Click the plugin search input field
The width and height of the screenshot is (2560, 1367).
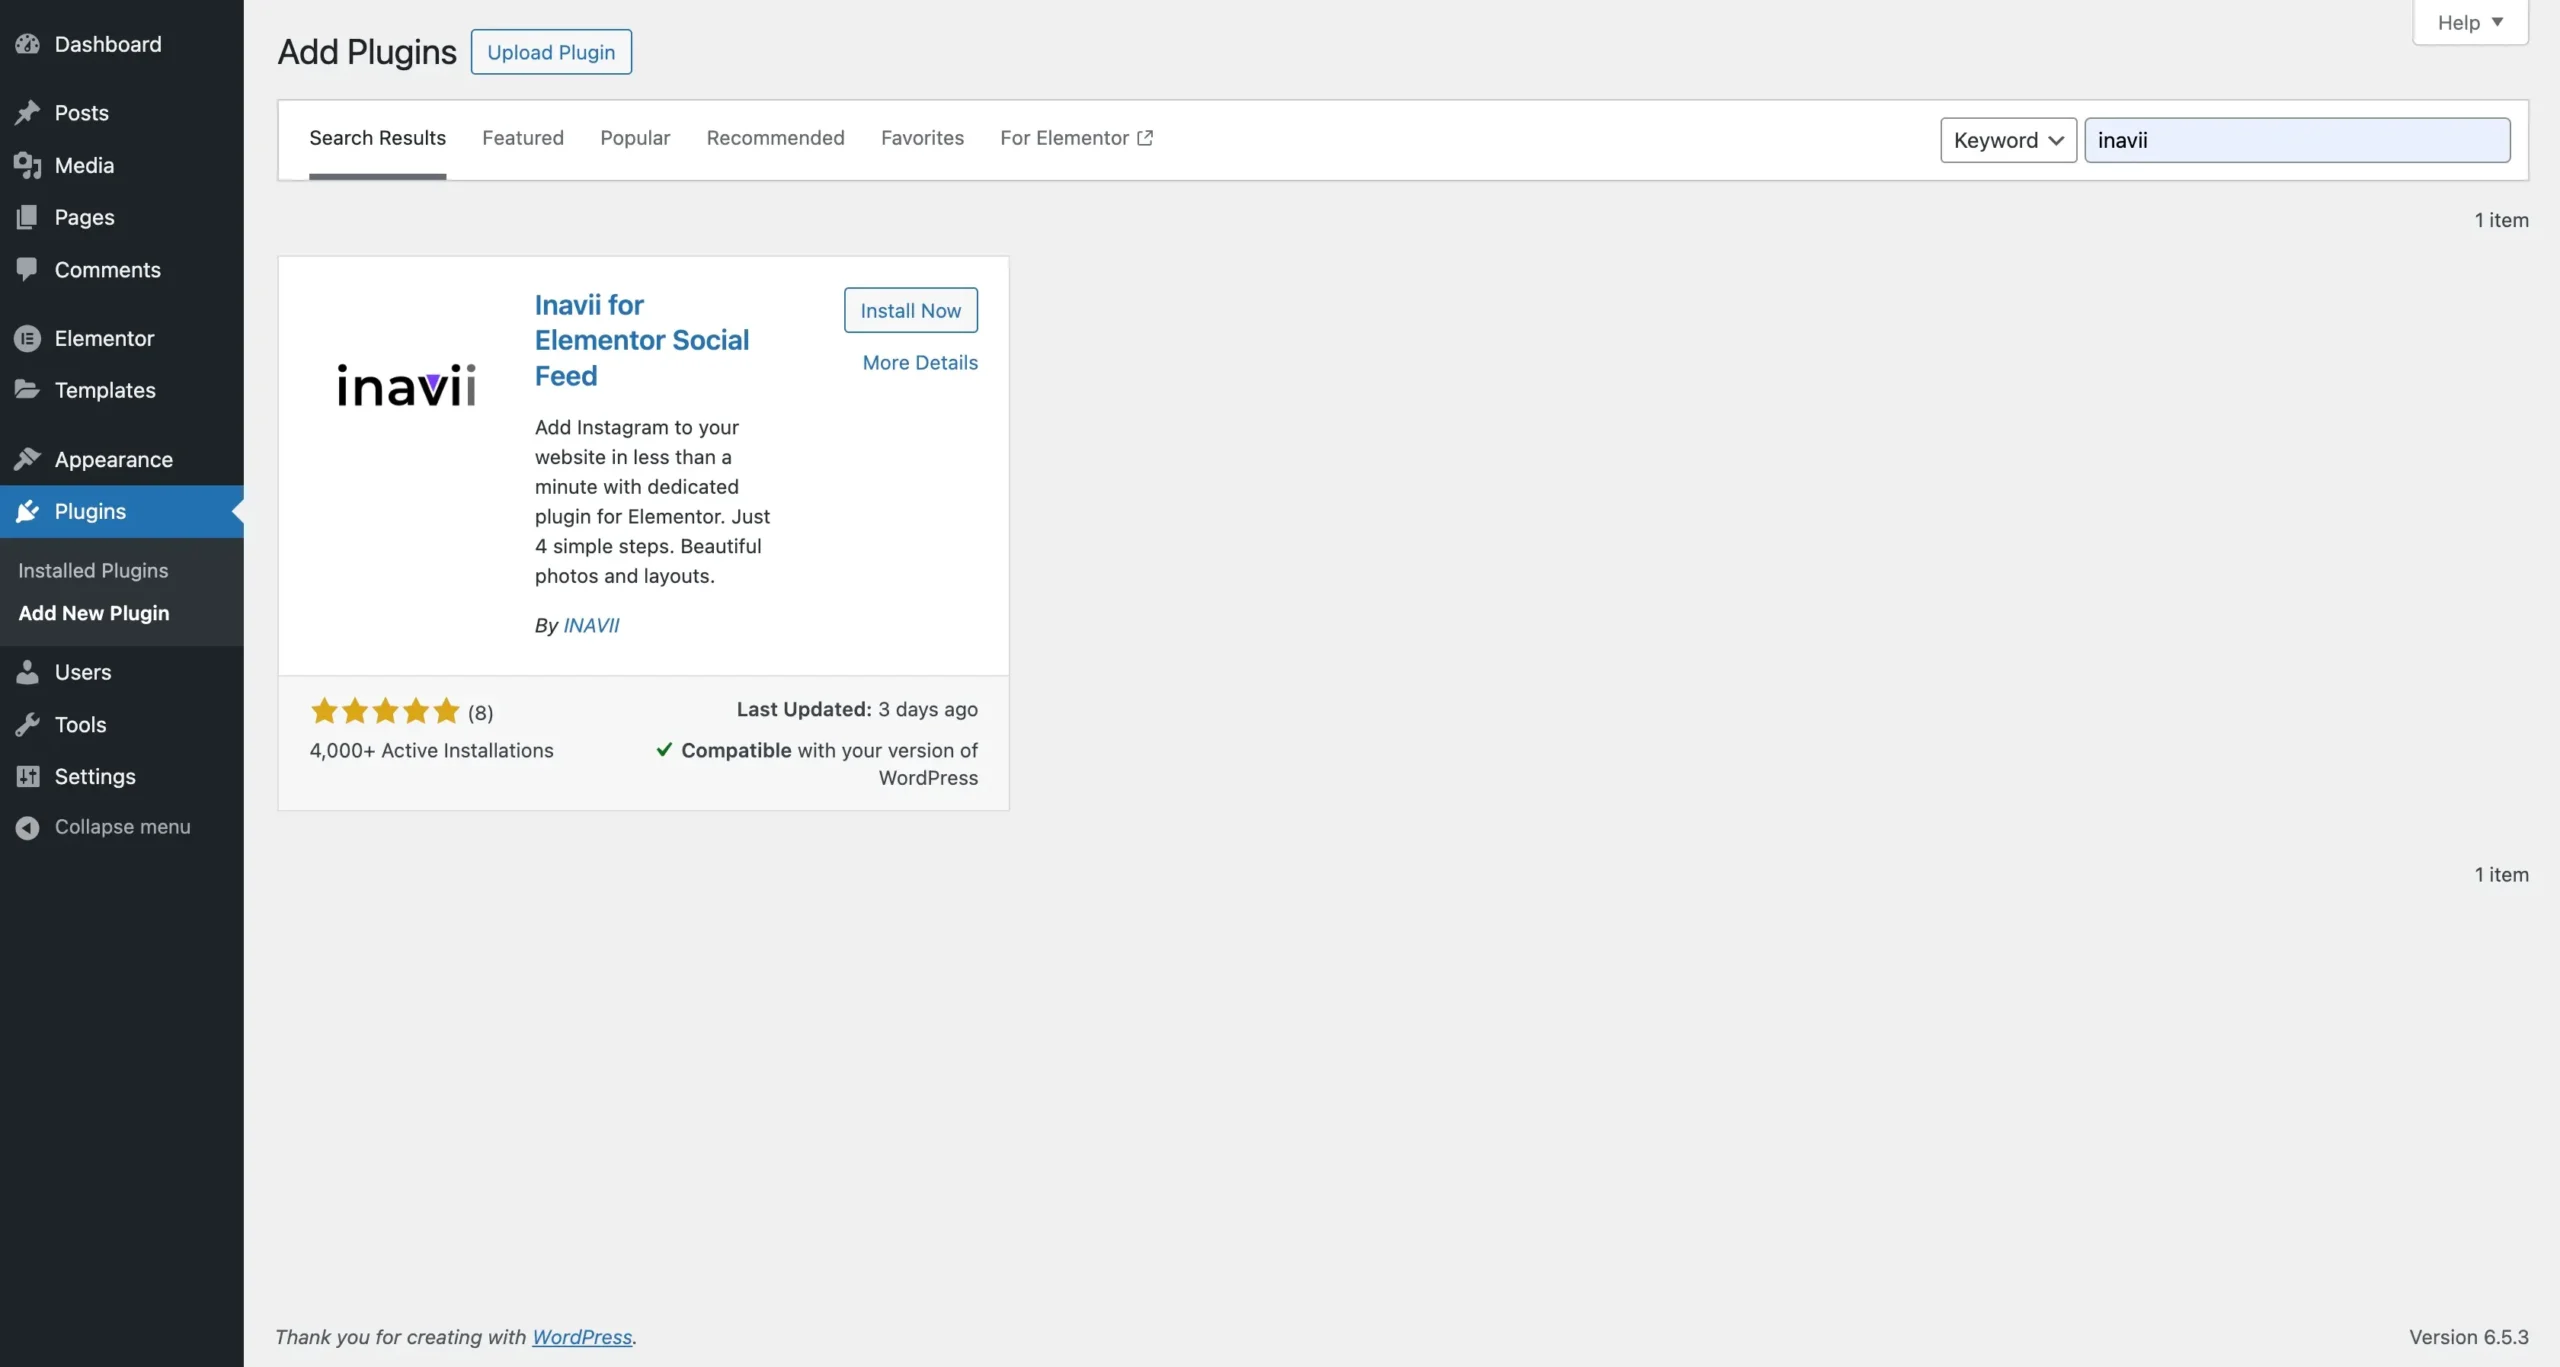(x=2296, y=140)
